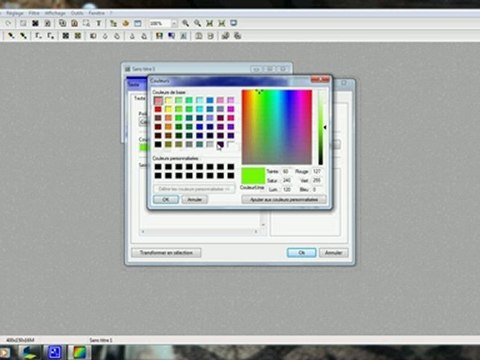480x360 pixels.
Task: Select the white basic color swatch
Action: click(x=231, y=144)
